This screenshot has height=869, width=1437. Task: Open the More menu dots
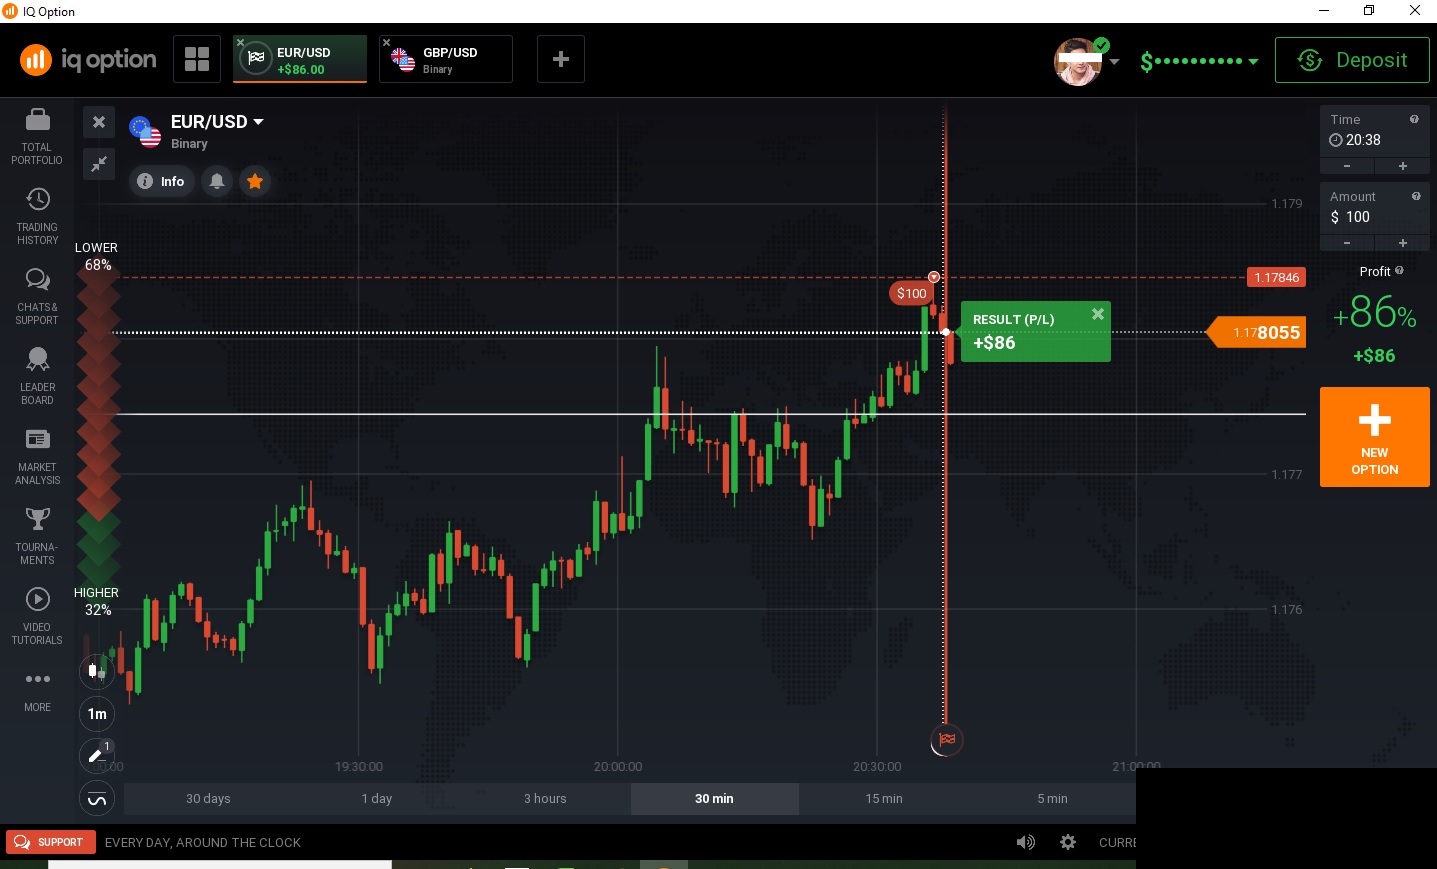[x=37, y=679]
